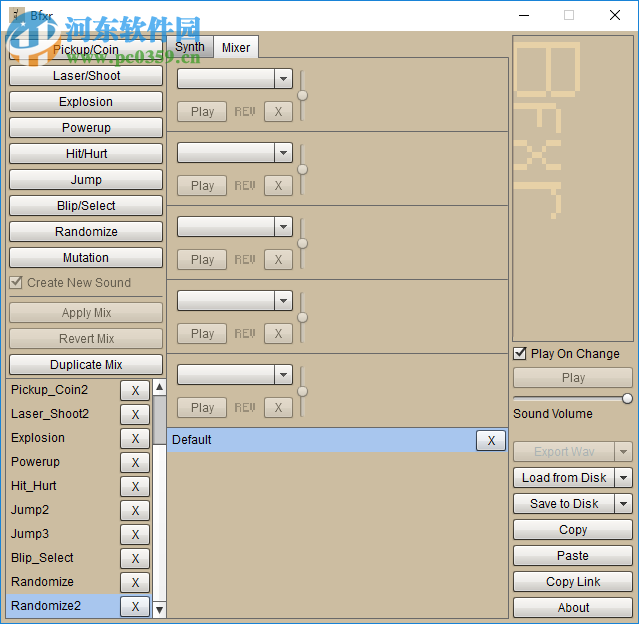Remove Pickup_Coin2 with its X button
639x624 pixels.
click(x=135, y=390)
